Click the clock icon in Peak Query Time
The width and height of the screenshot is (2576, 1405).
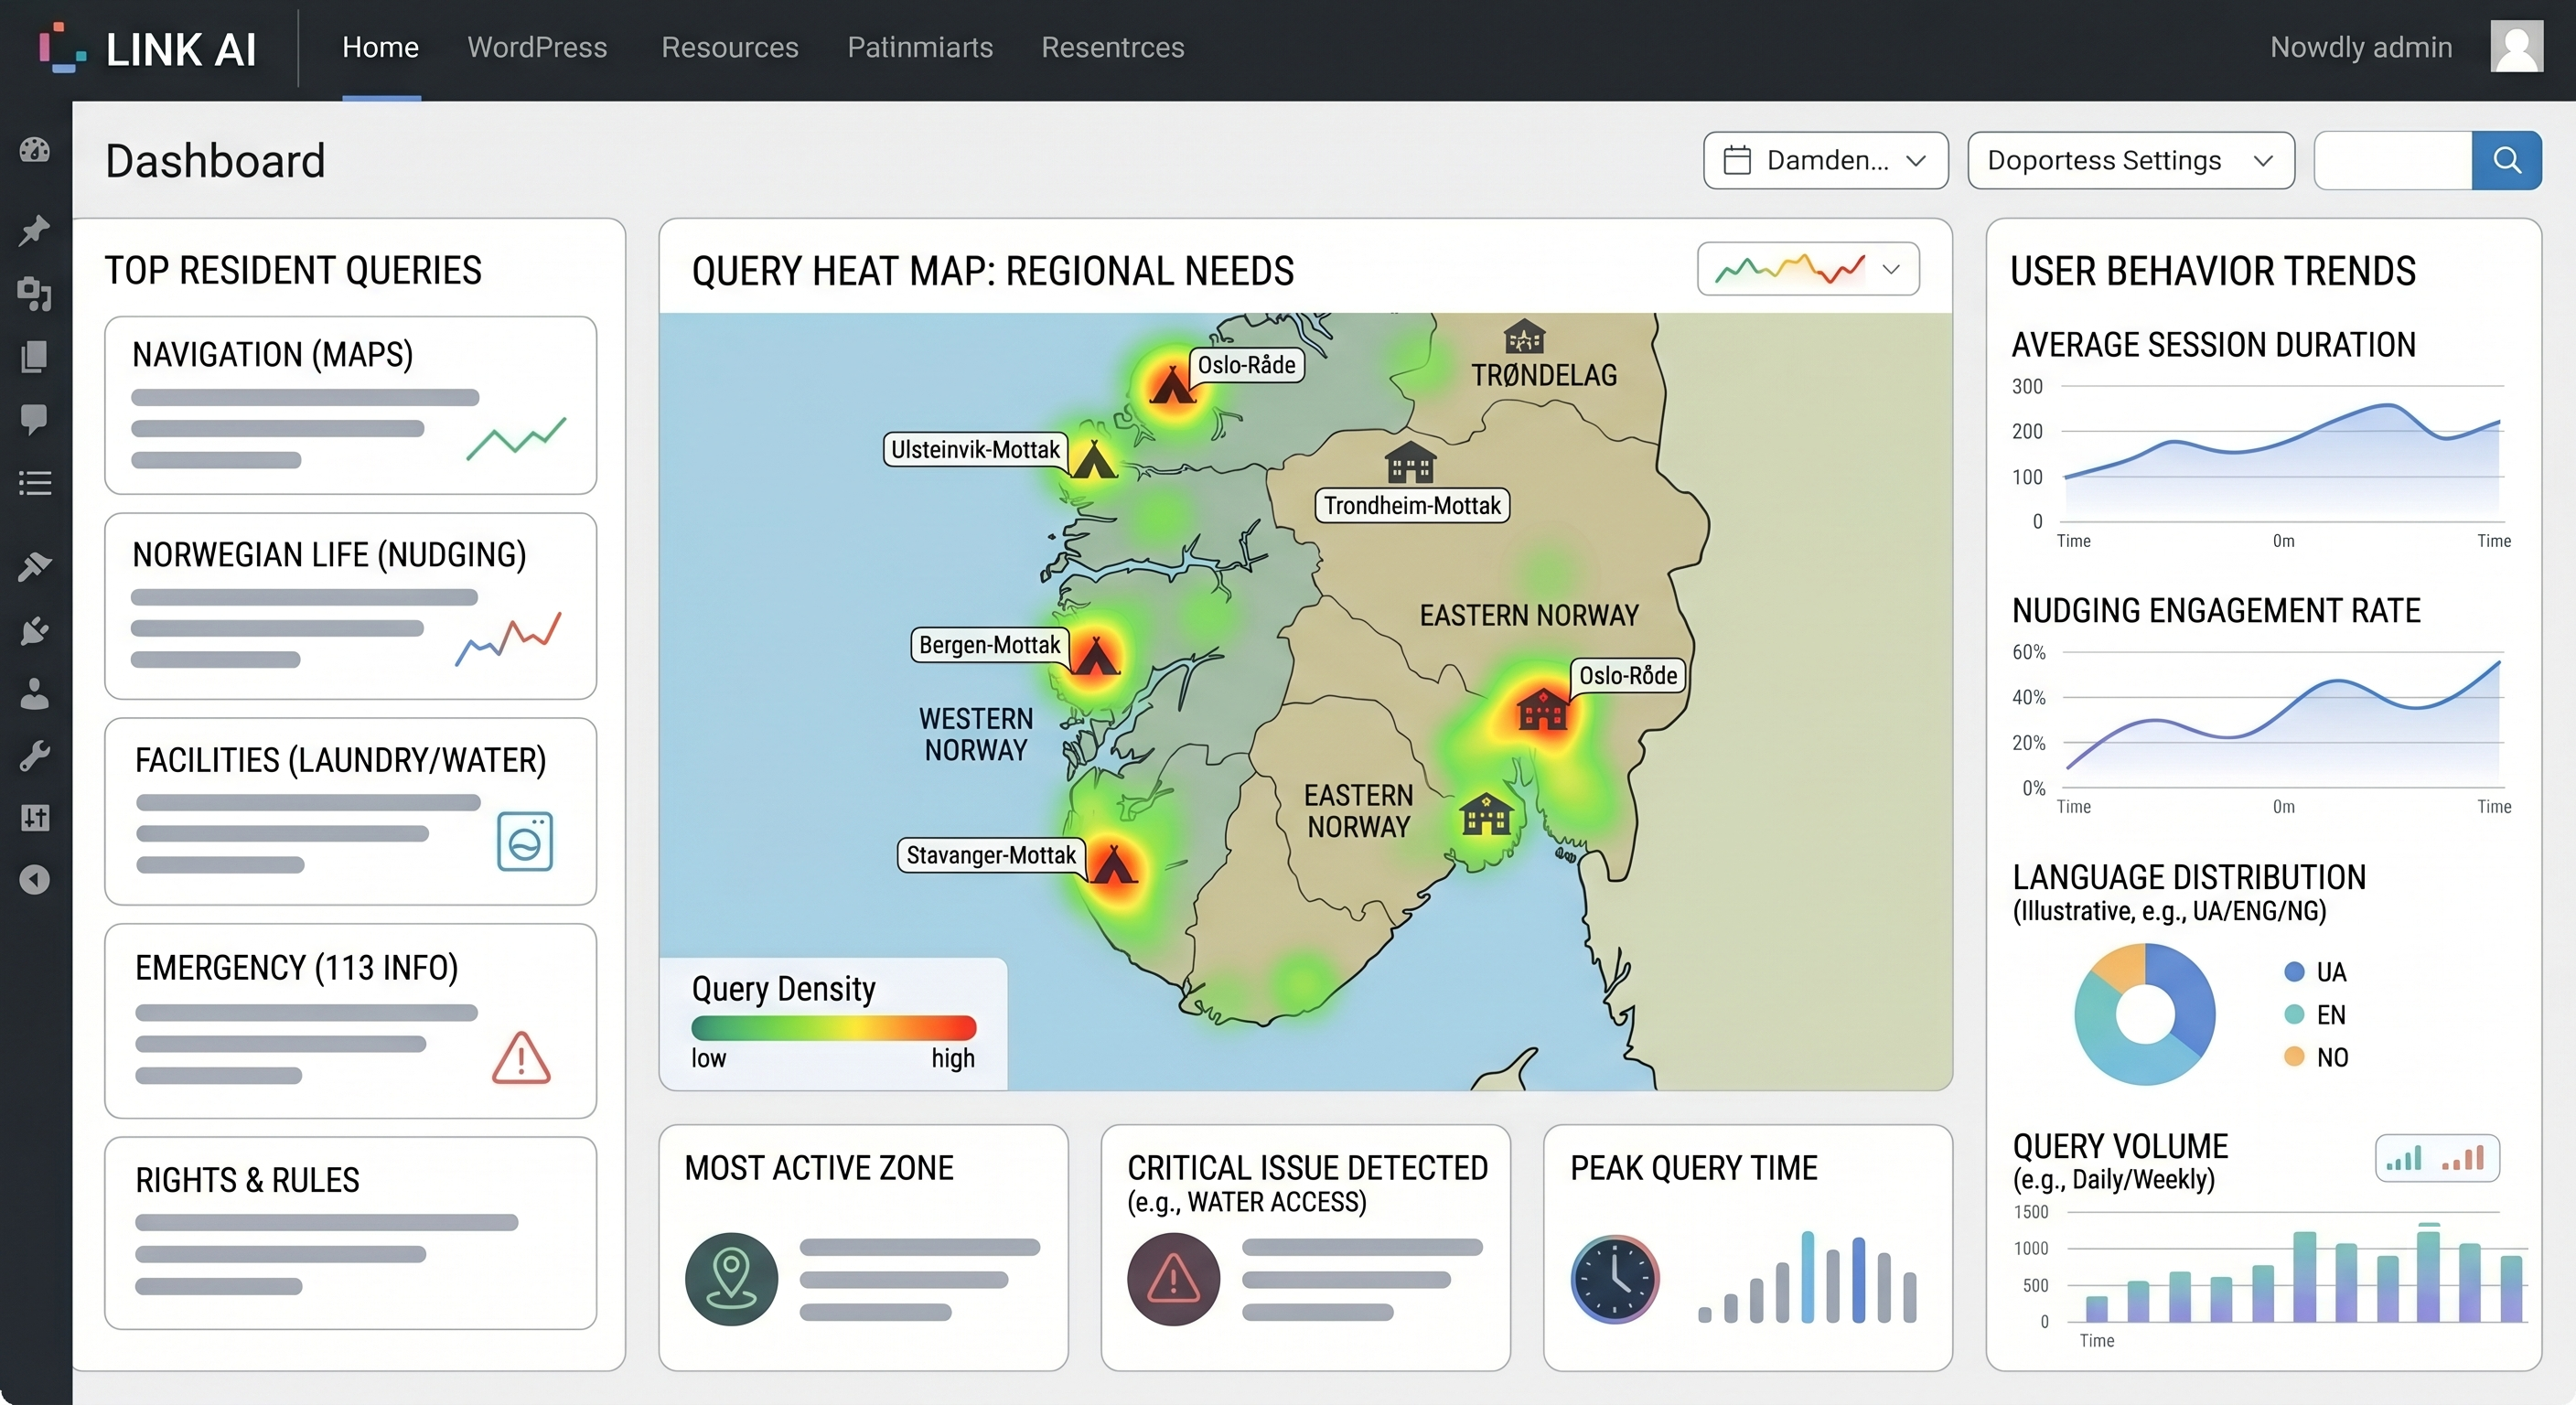coord(1615,1279)
